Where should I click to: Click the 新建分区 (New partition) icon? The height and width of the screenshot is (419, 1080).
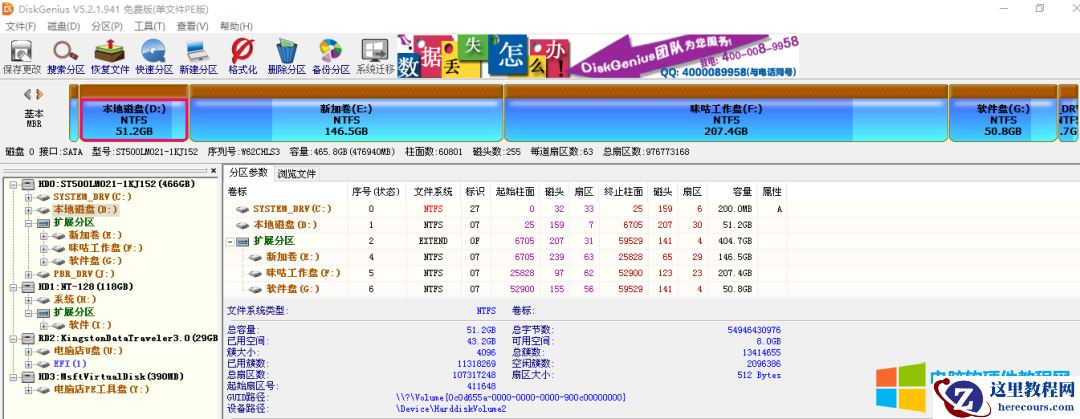[x=198, y=57]
